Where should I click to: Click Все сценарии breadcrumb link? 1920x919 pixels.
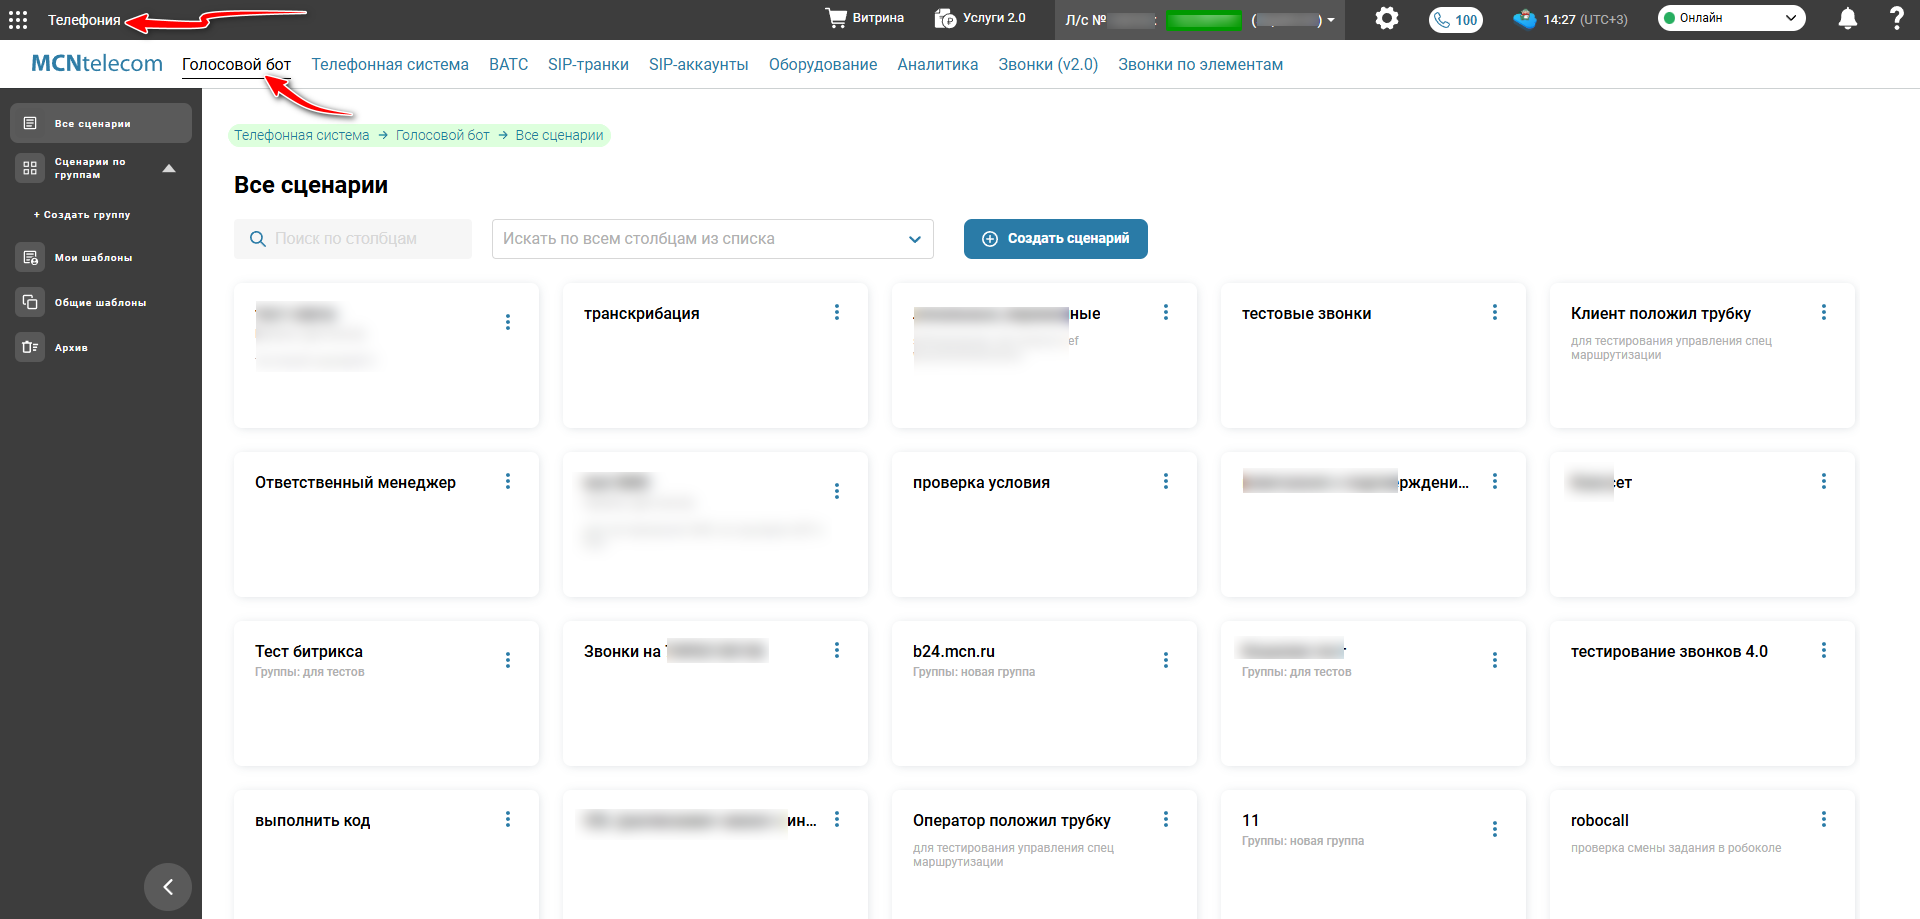point(560,135)
